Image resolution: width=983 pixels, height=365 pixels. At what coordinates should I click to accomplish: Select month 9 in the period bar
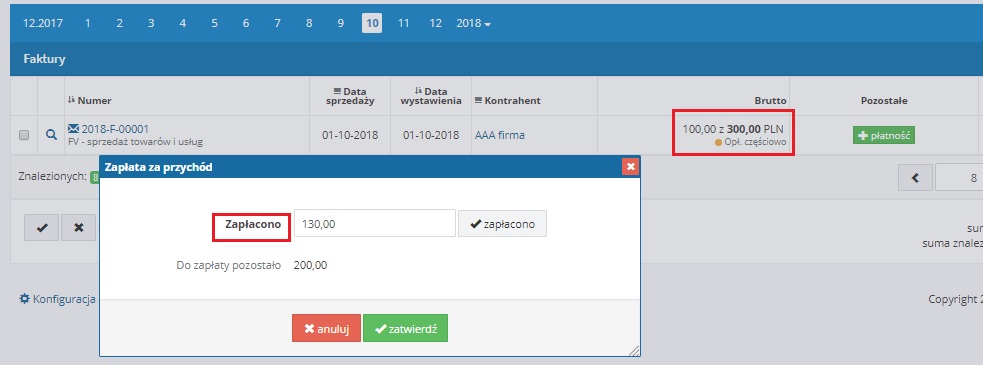[340, 23]
